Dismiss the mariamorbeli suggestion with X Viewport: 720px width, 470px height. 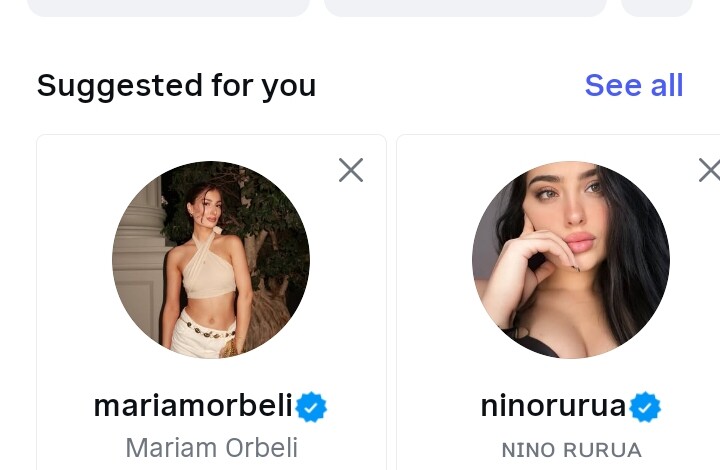[x=351, y=171]
